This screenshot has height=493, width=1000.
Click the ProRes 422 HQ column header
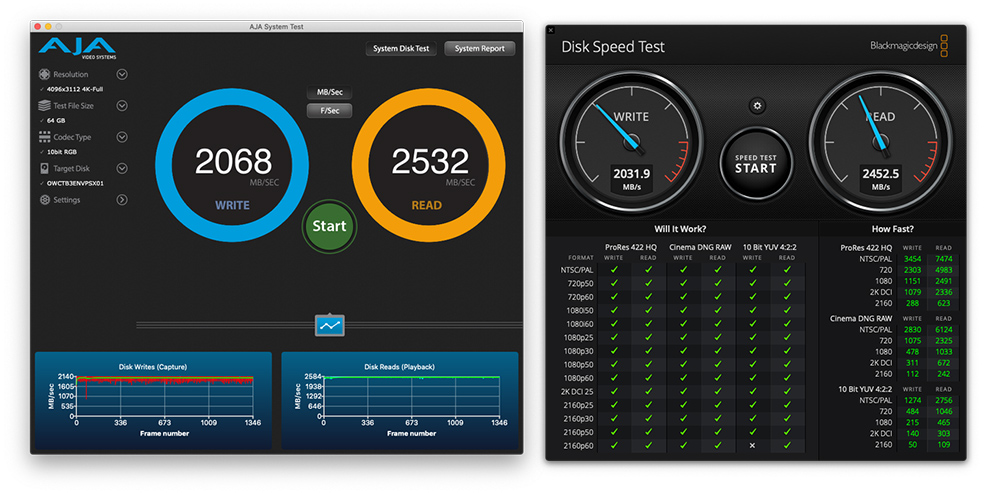pos(631,247)
